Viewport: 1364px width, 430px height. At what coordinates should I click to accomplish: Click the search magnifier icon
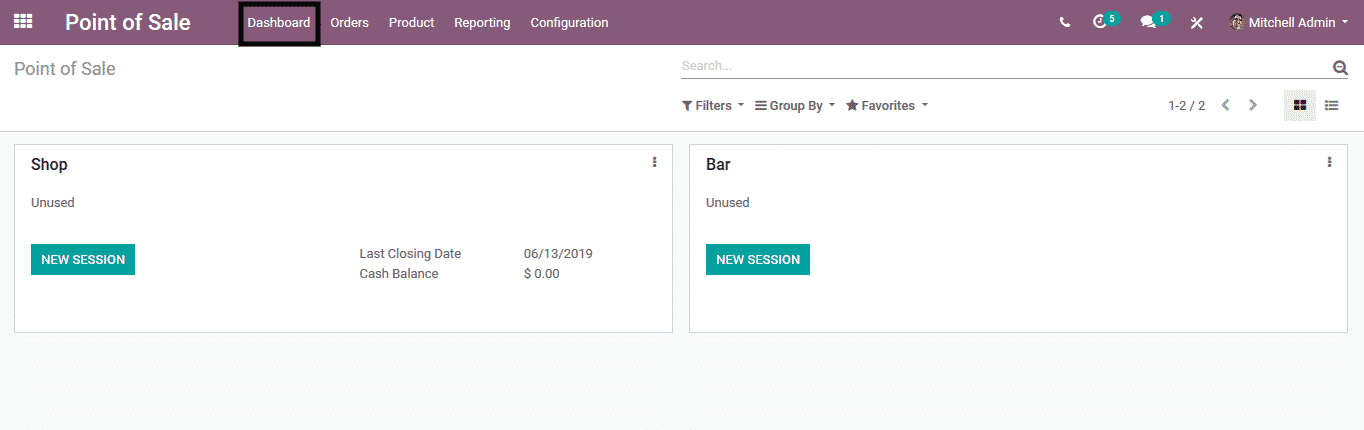pyautogui.click(x=1340, y=67)
